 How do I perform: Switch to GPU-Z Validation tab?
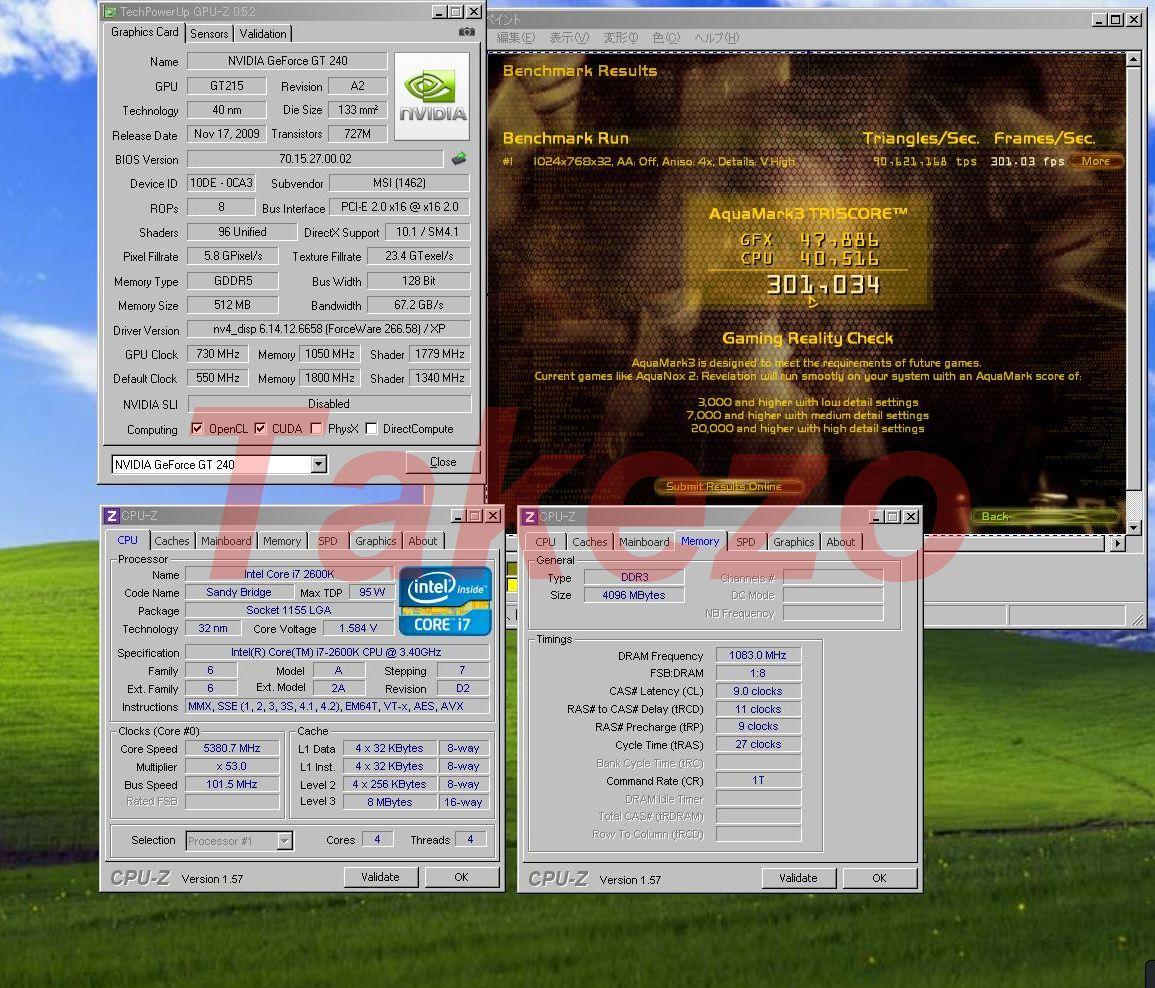(263, 33)
